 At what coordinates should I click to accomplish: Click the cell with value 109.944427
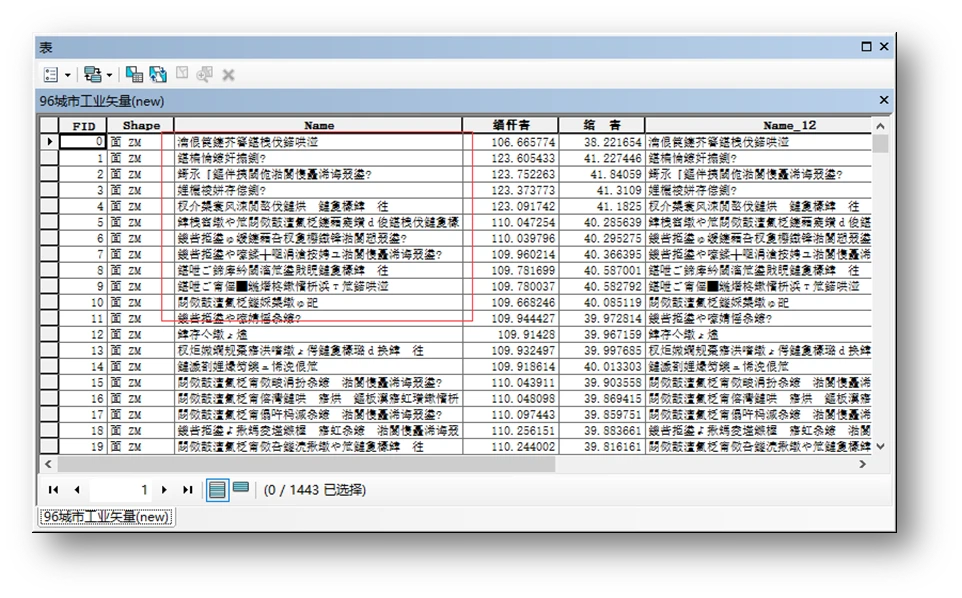pyautogui.click(x=510, y=318)
